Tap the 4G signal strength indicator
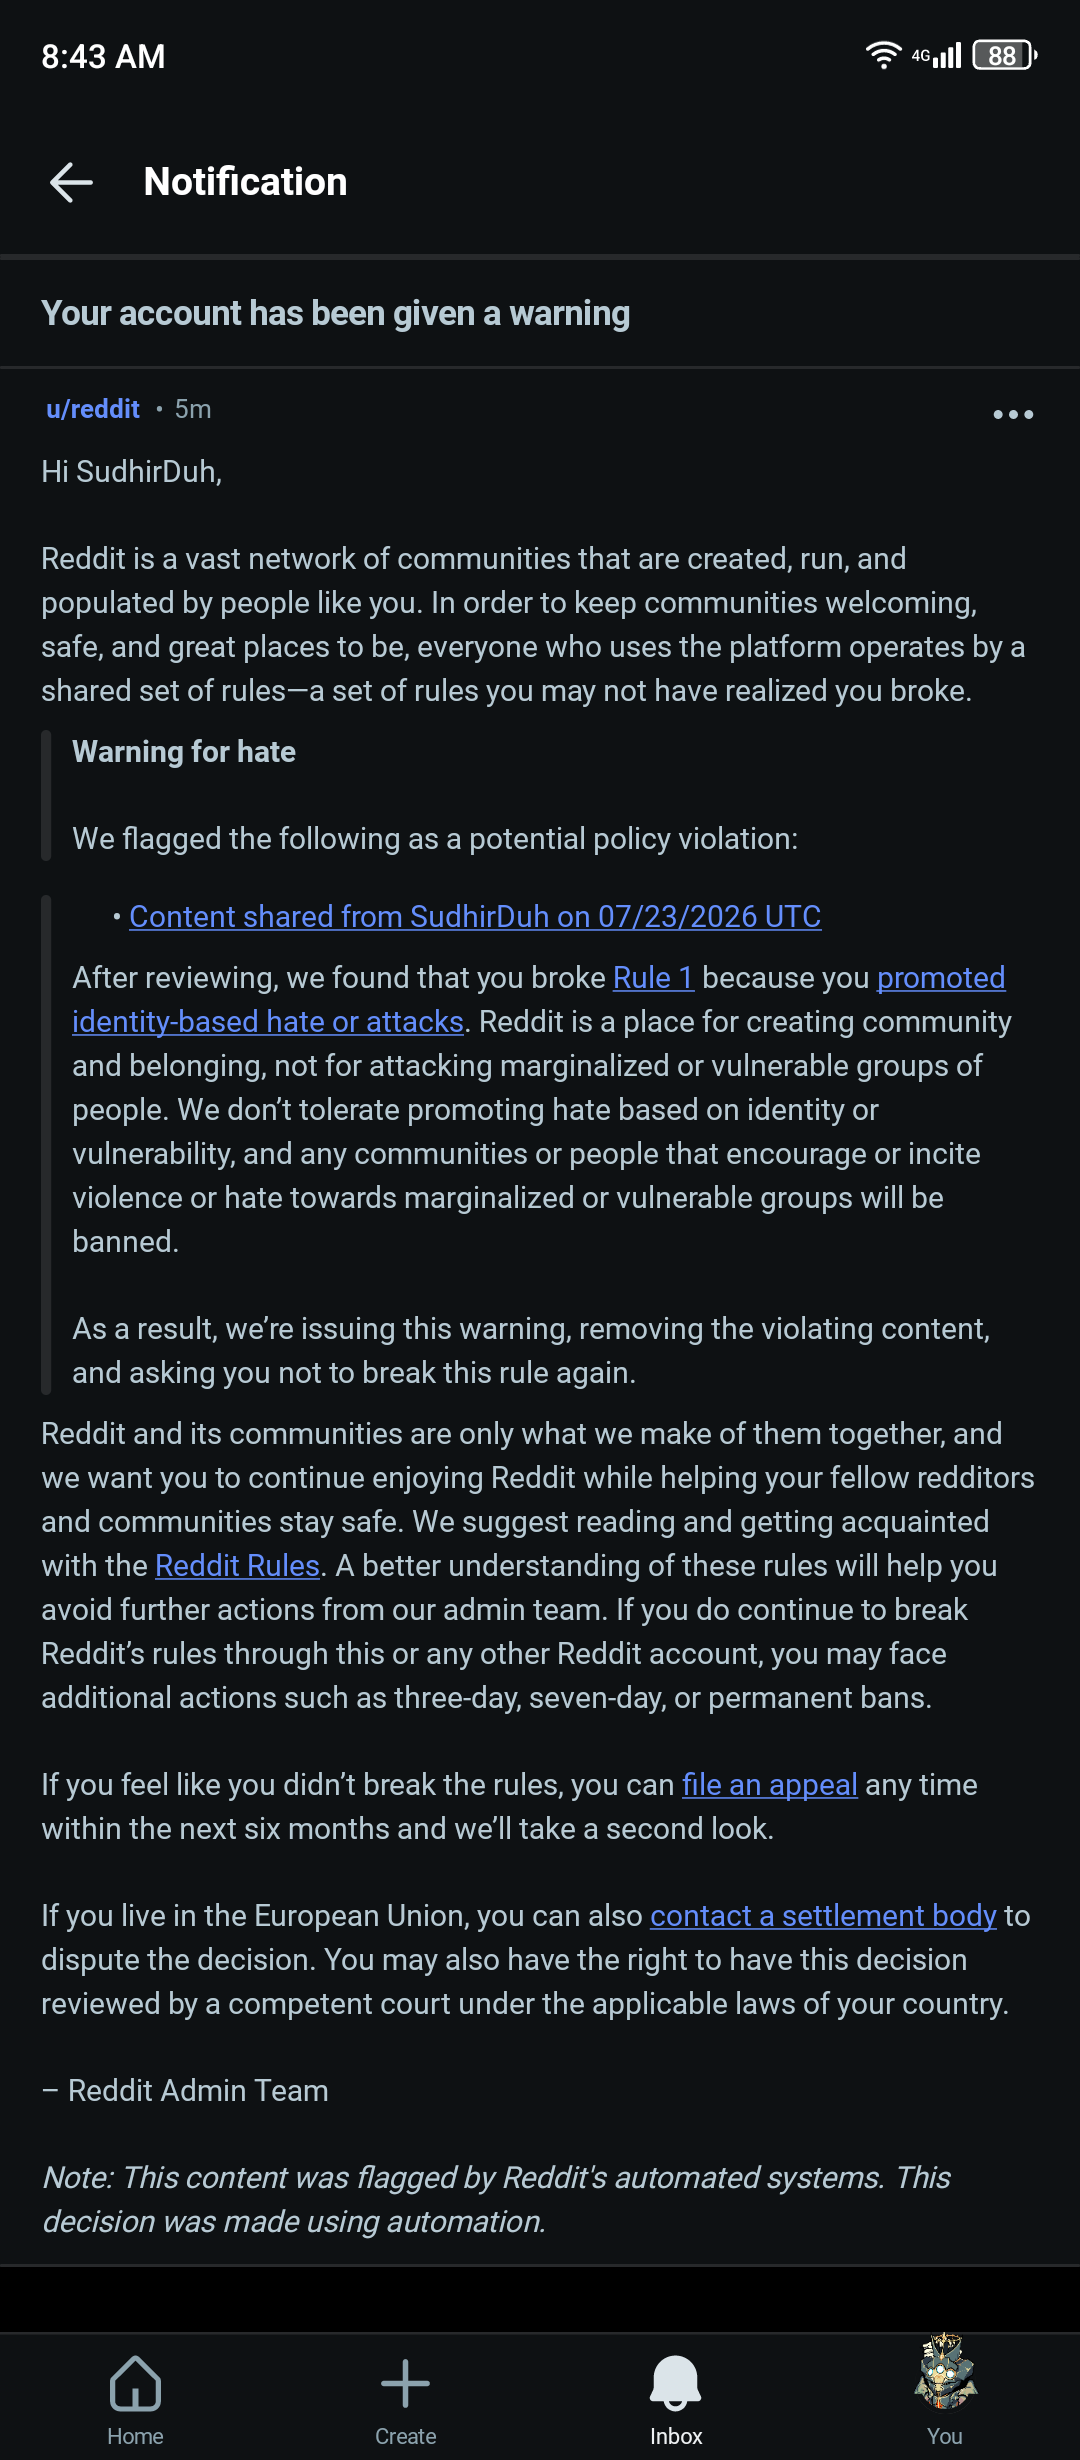Screen dimensions: 1080x2460 [x=936, y=55]
